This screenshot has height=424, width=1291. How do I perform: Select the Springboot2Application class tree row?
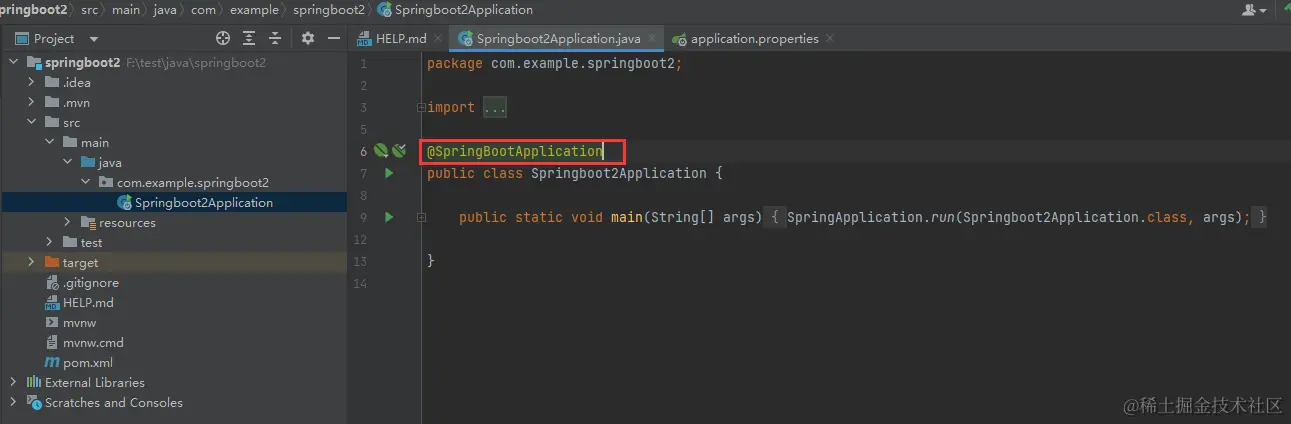pos(173,202)
